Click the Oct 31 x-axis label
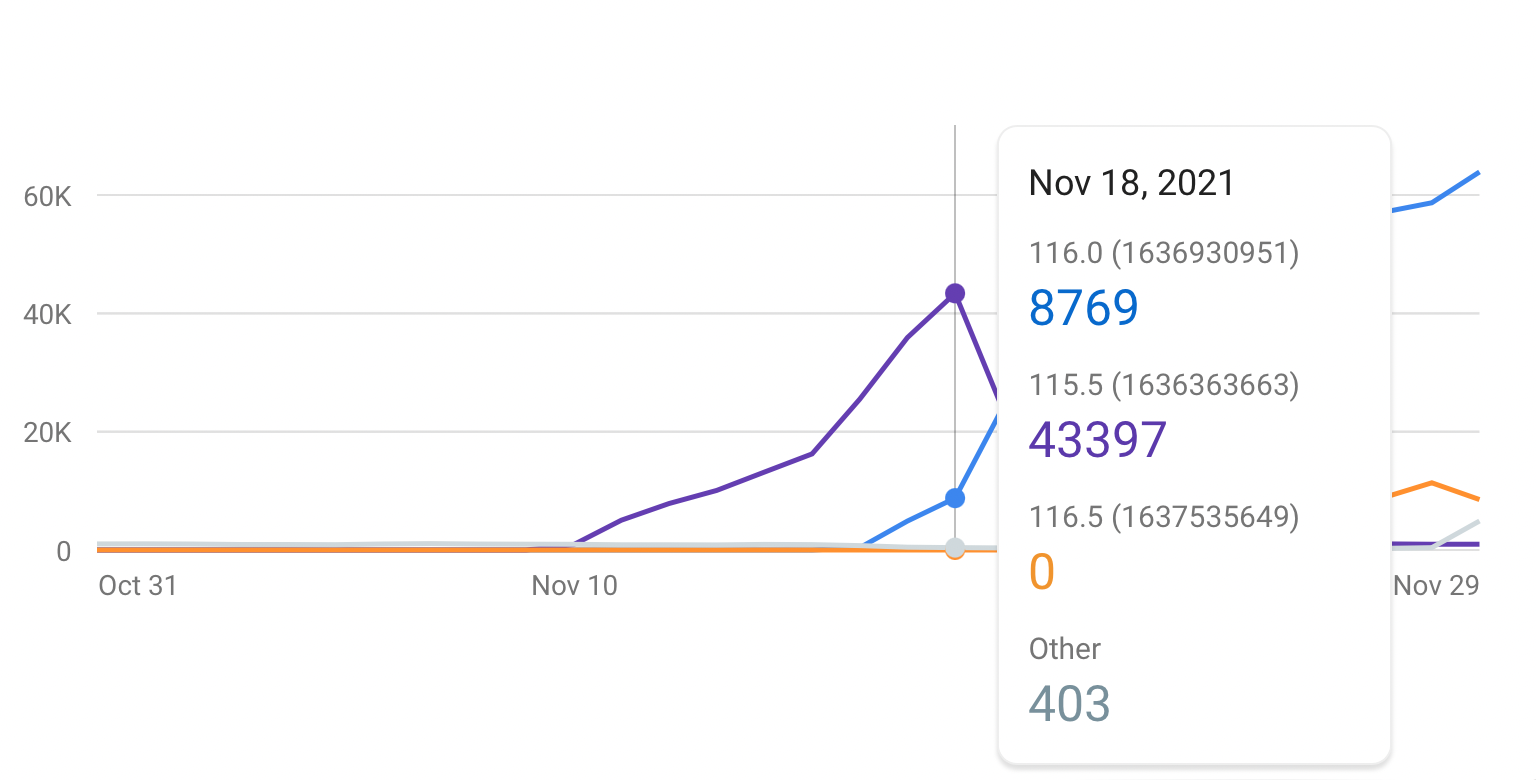1536x780 pixels. tap(138, 586)
